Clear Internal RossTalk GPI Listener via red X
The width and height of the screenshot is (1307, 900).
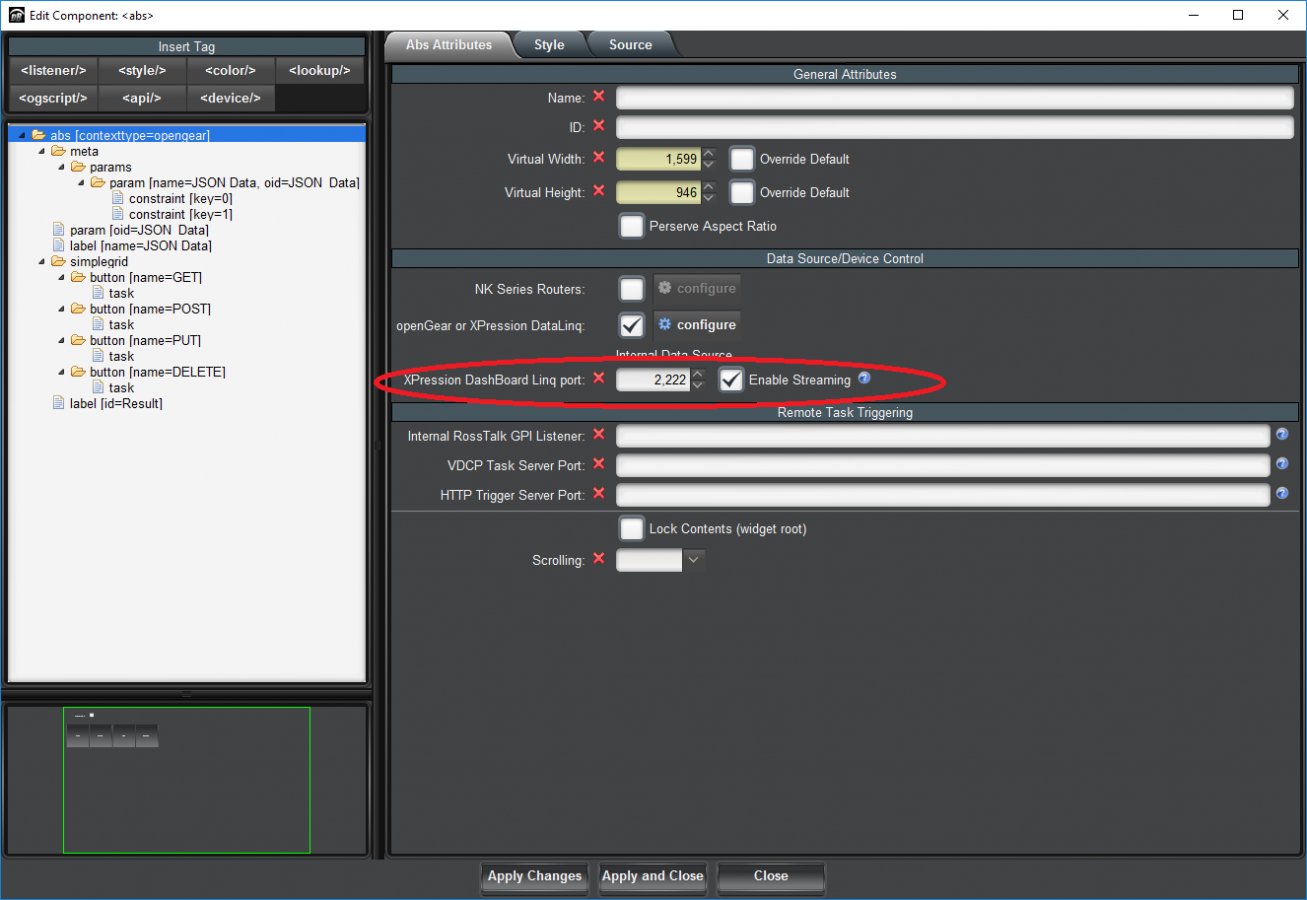coord(599,434)
